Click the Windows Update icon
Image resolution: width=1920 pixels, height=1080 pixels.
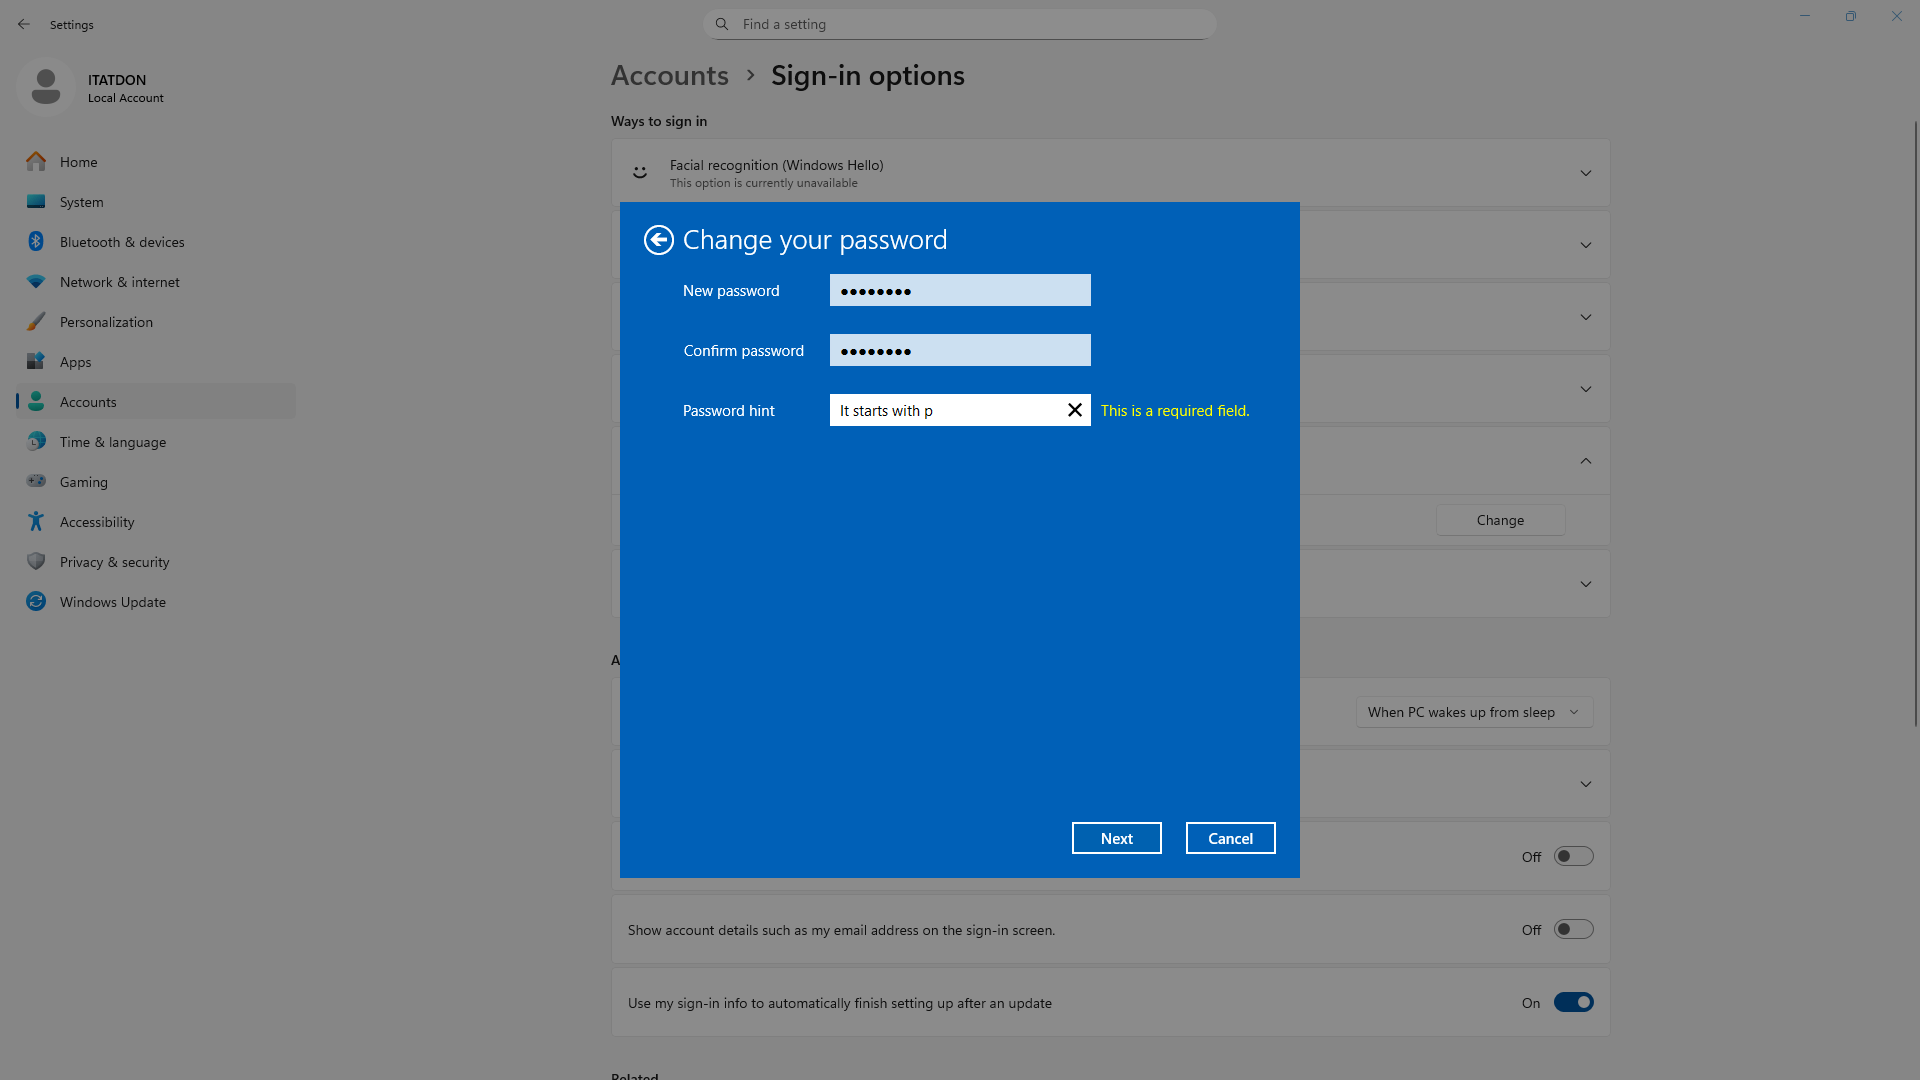point(36,602)
